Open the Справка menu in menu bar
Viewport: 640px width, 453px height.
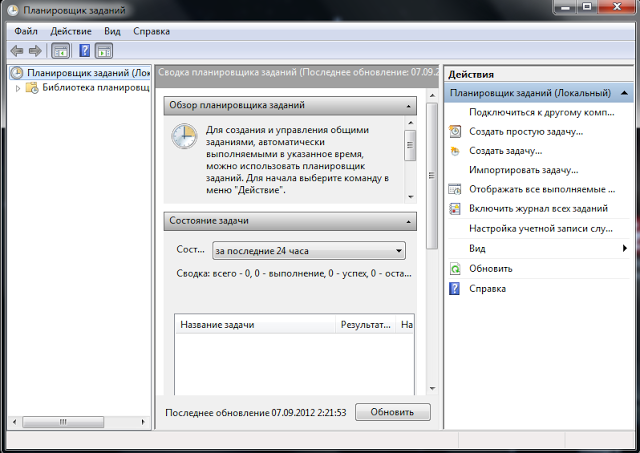tap(151, 31)
